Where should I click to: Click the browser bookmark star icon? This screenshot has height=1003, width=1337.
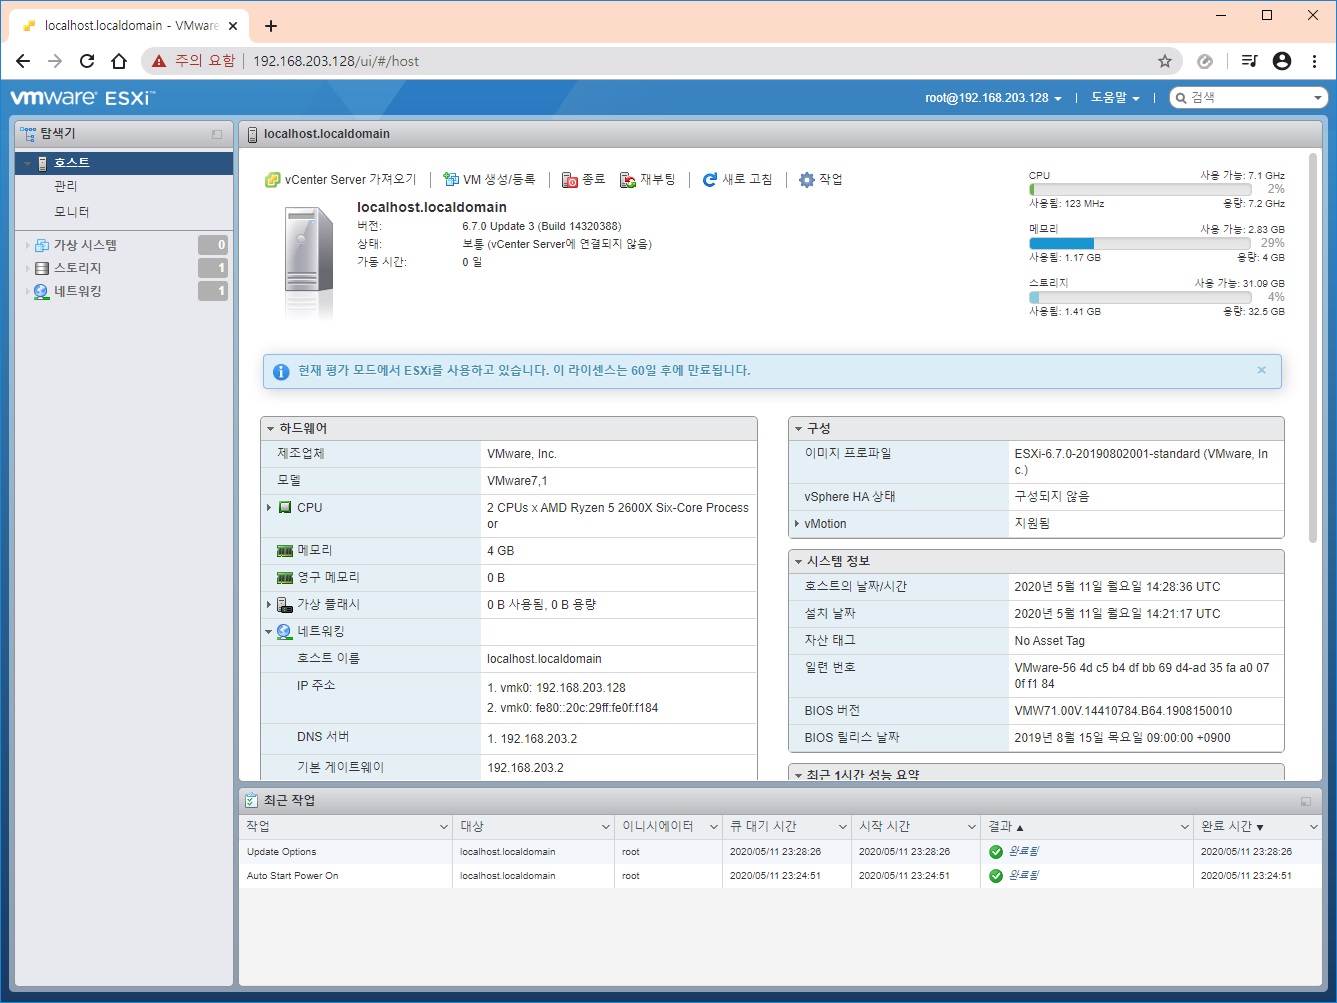pyautogui.click(x=1165, y=61)
